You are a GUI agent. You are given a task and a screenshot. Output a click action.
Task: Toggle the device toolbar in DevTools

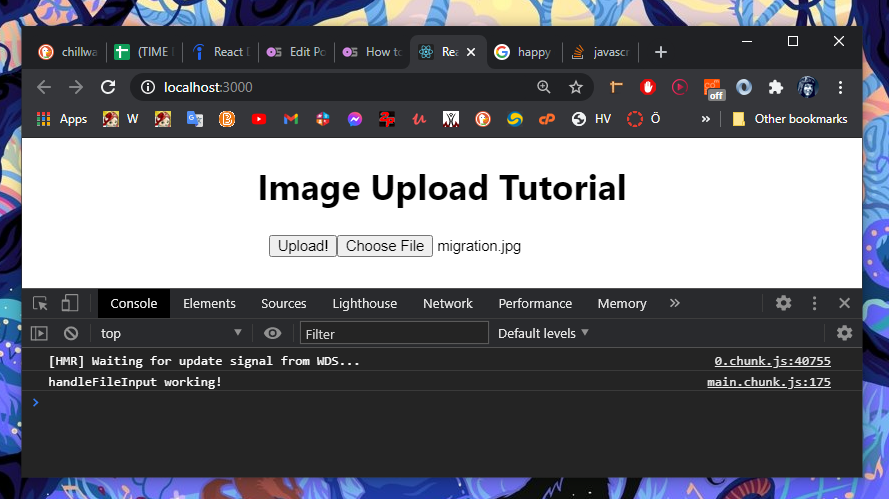(x=70, y=303)
